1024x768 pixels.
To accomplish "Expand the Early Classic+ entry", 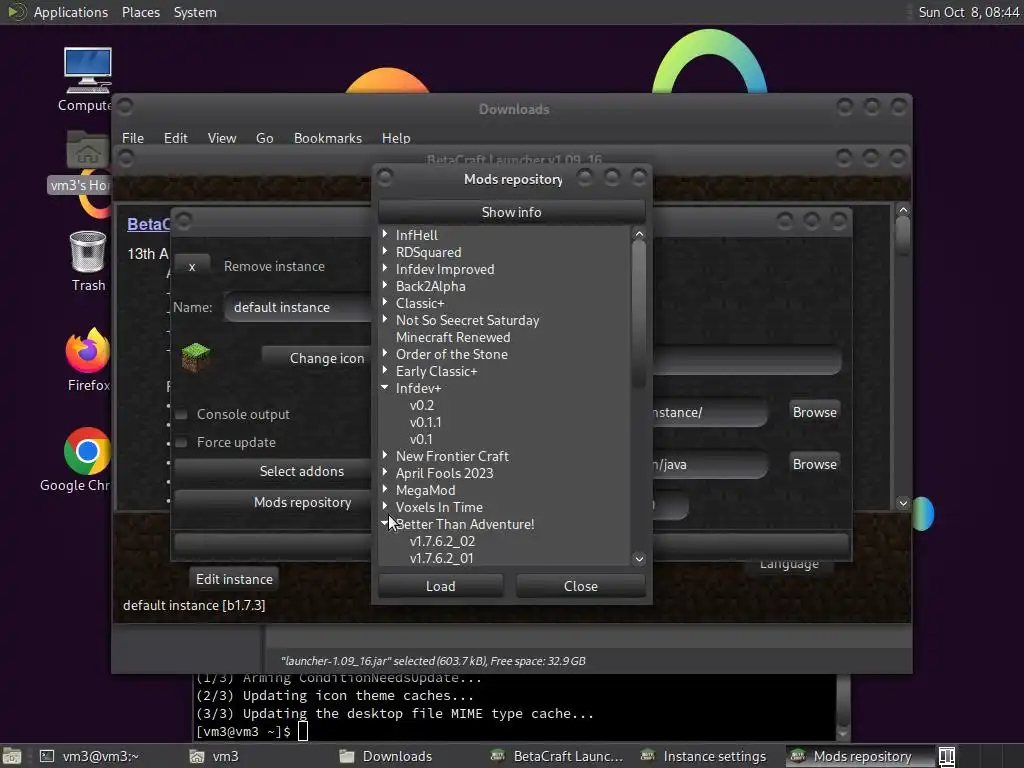I will click(x=385, y=370).
